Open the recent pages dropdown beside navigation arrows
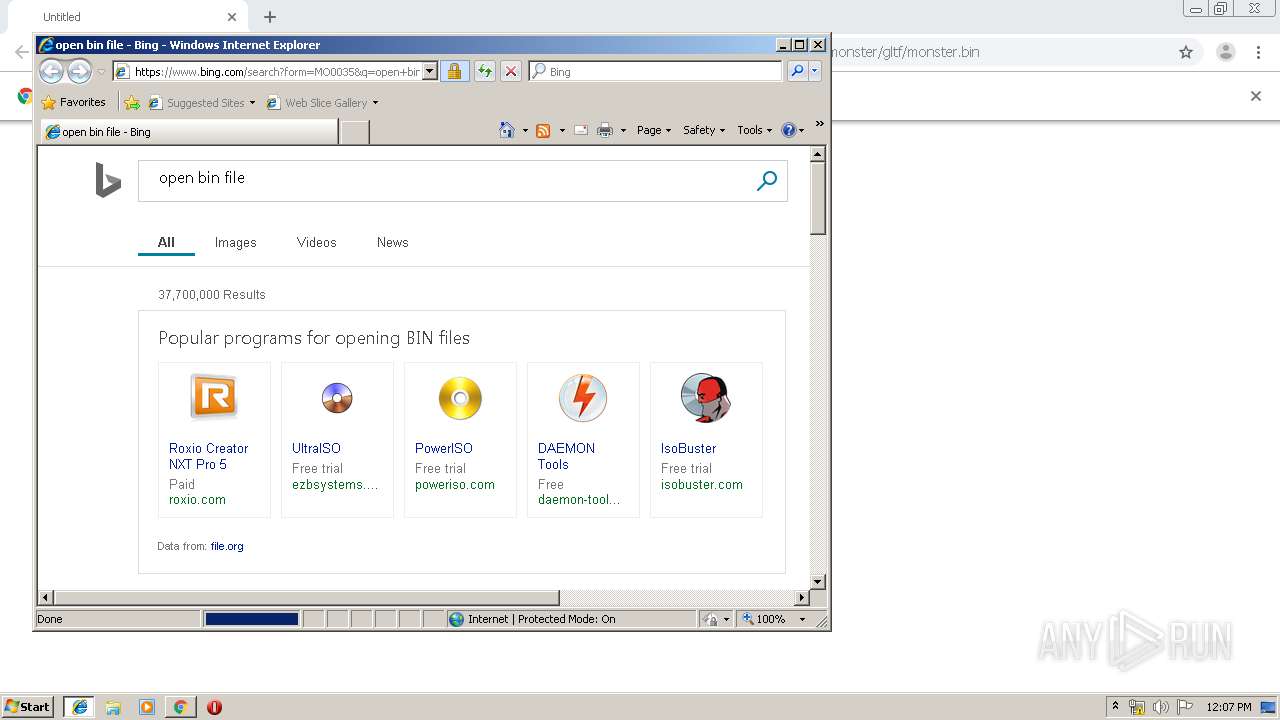Screen dimensions: 1280x720 coord(101,72)
